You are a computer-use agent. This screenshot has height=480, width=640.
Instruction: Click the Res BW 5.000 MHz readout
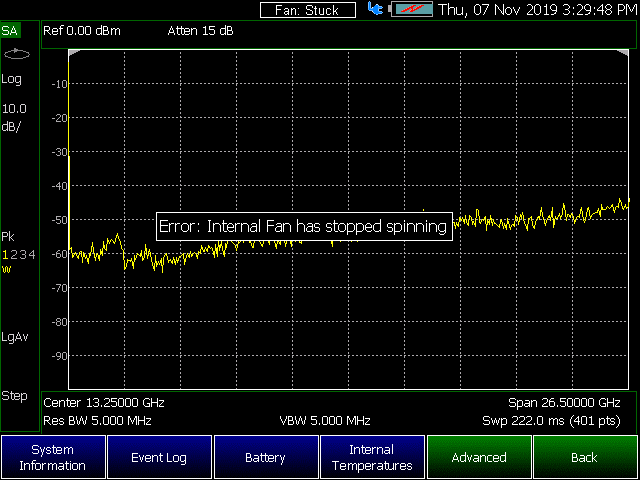coord(97,420)
